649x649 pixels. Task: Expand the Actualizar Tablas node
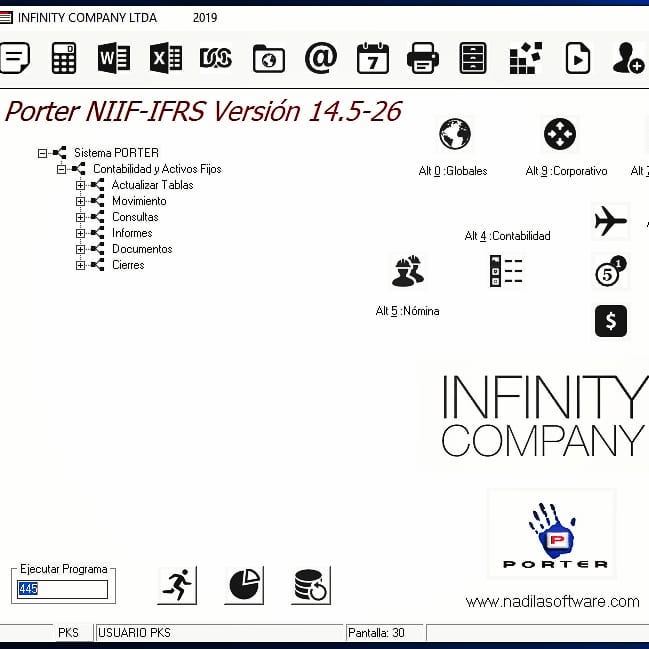[x=80, y=185]
